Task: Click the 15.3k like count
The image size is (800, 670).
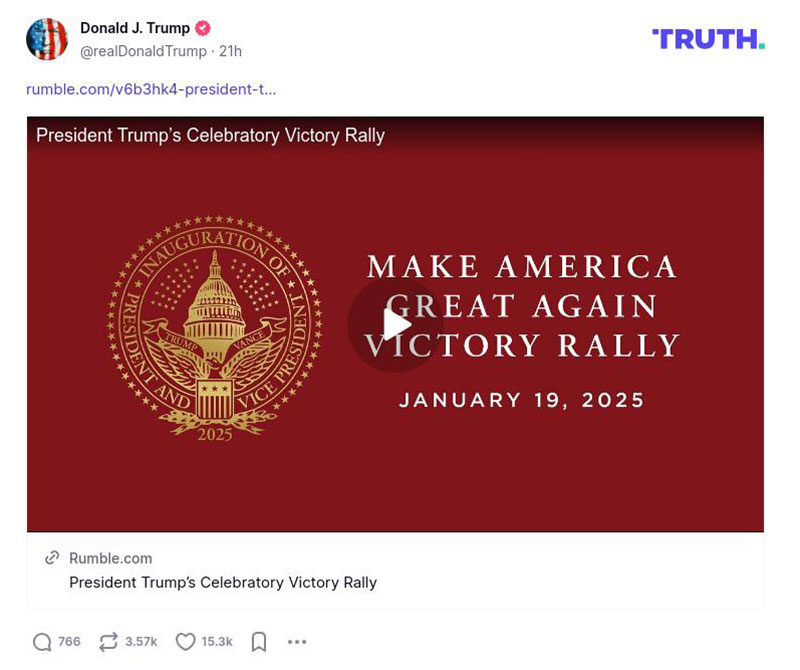Action: coord(215,641)
